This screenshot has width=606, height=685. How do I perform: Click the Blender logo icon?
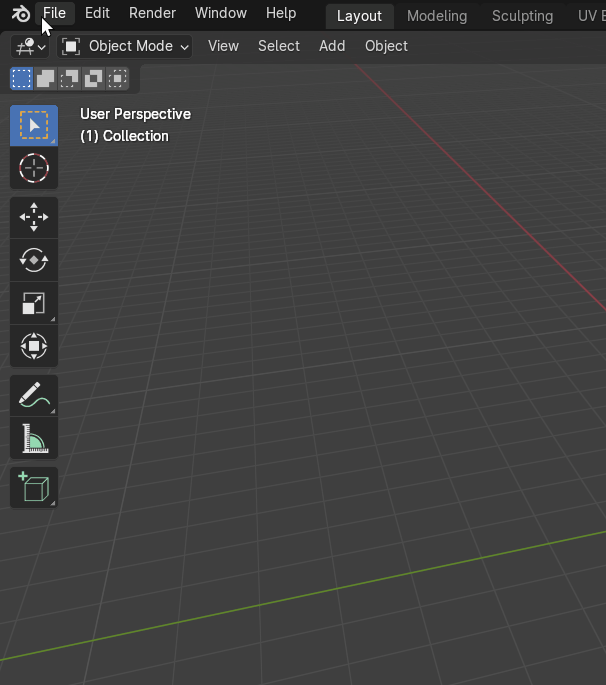coord(21,14)
